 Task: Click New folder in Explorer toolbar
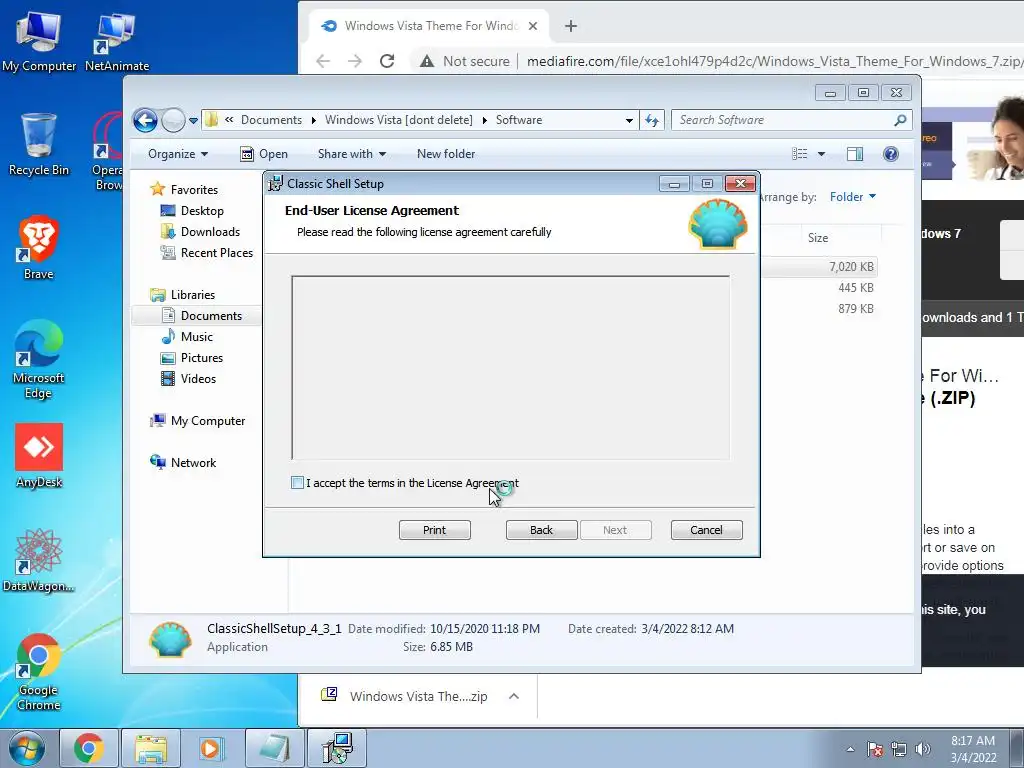(x=446, y=154)
